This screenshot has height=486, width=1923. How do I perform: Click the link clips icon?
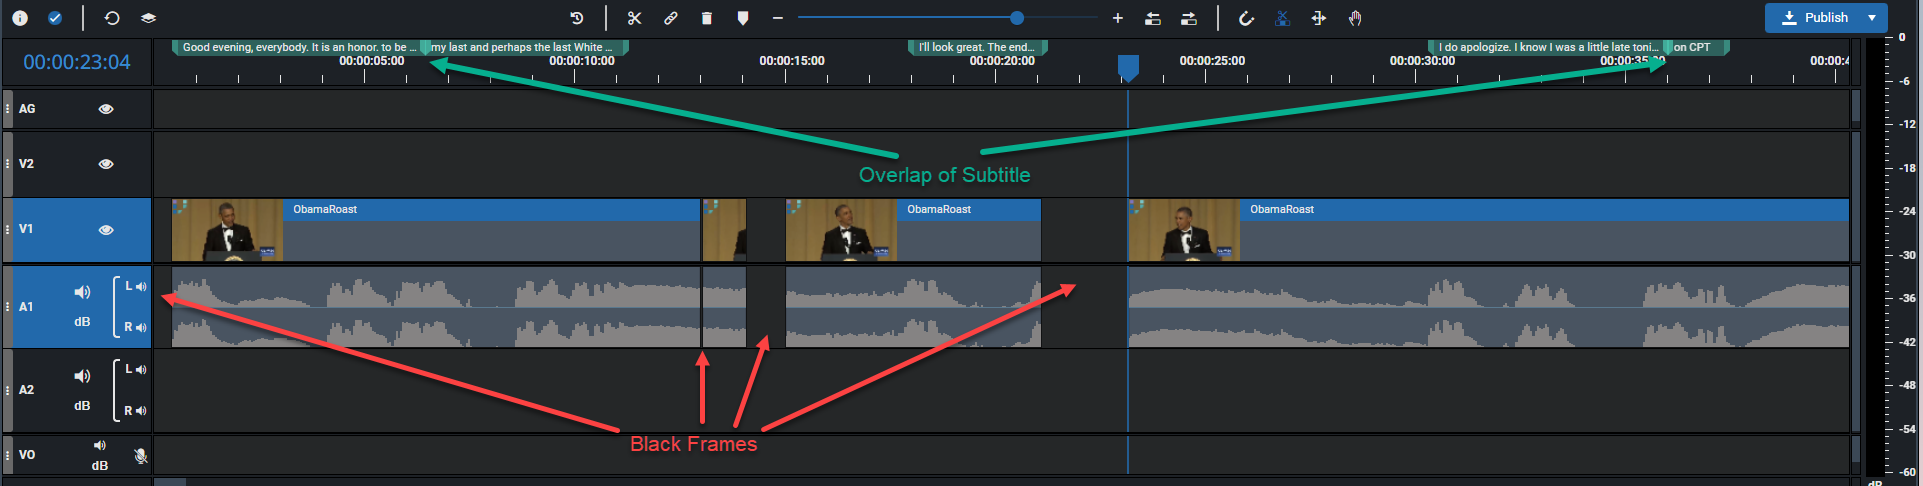coord(670,18)
